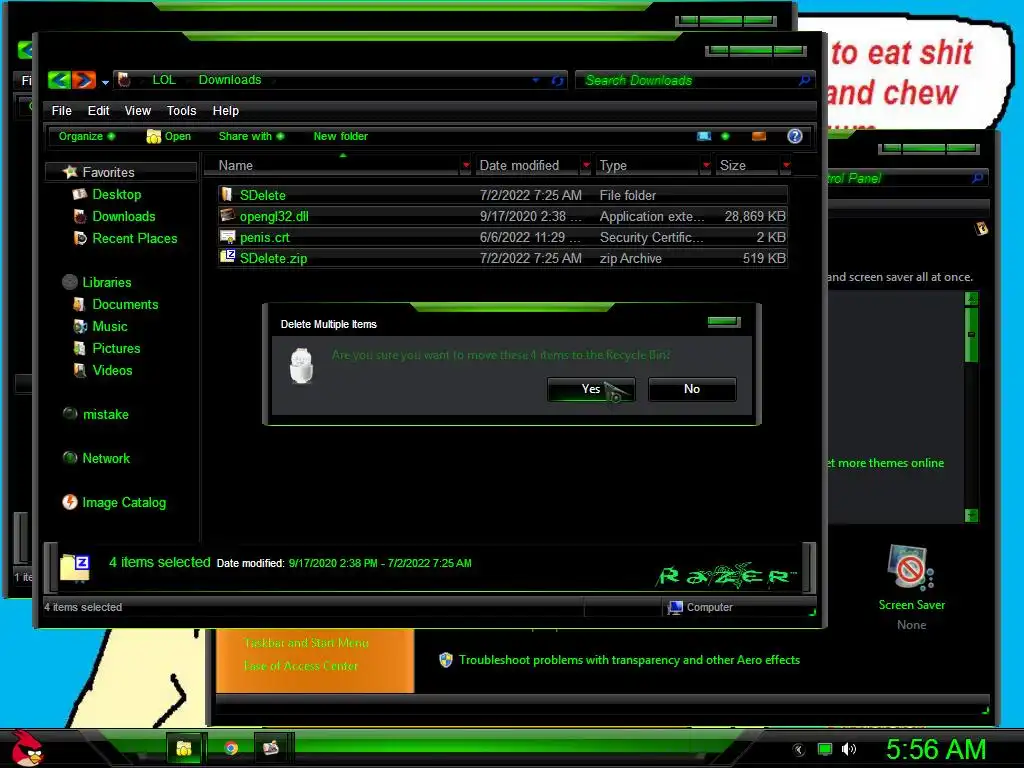
Task: Select the opengl32.dll file icon
Action: click(x=227, y=216)
